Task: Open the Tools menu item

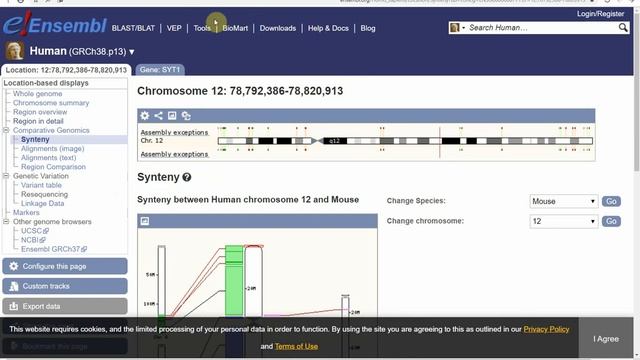Action: [x=202, y=28]
